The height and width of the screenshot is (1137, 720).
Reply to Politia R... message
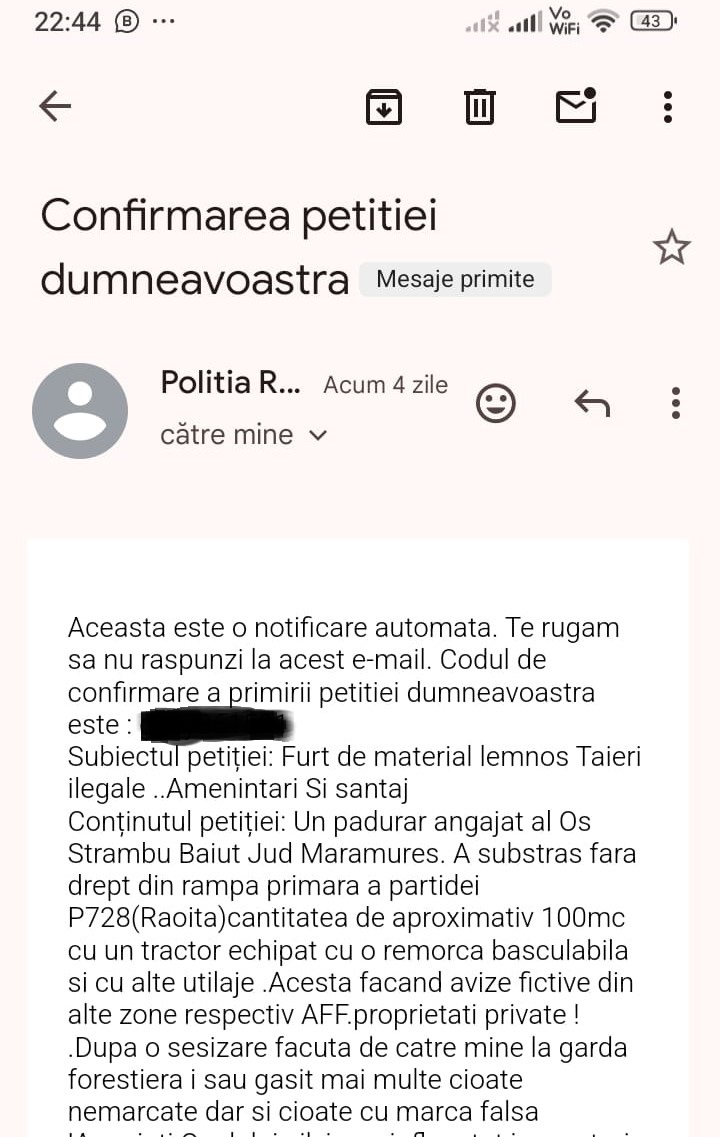point(592,403)
